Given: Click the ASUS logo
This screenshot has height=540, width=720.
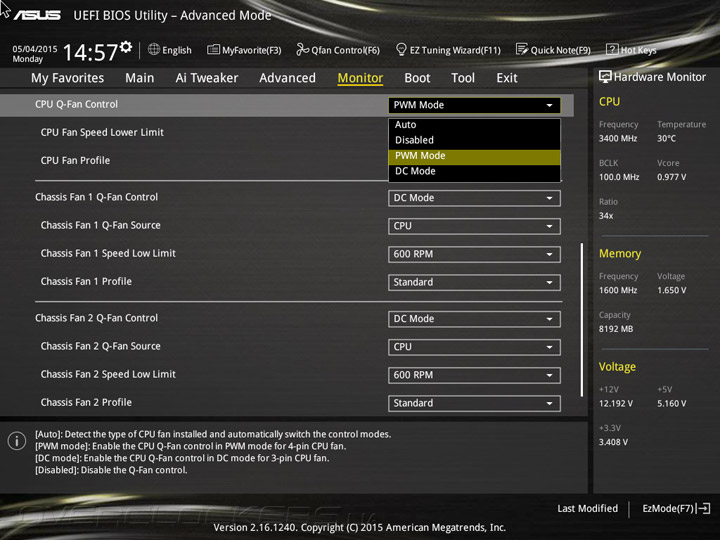Looking at the screenshot, I should (x=37, y=15).
